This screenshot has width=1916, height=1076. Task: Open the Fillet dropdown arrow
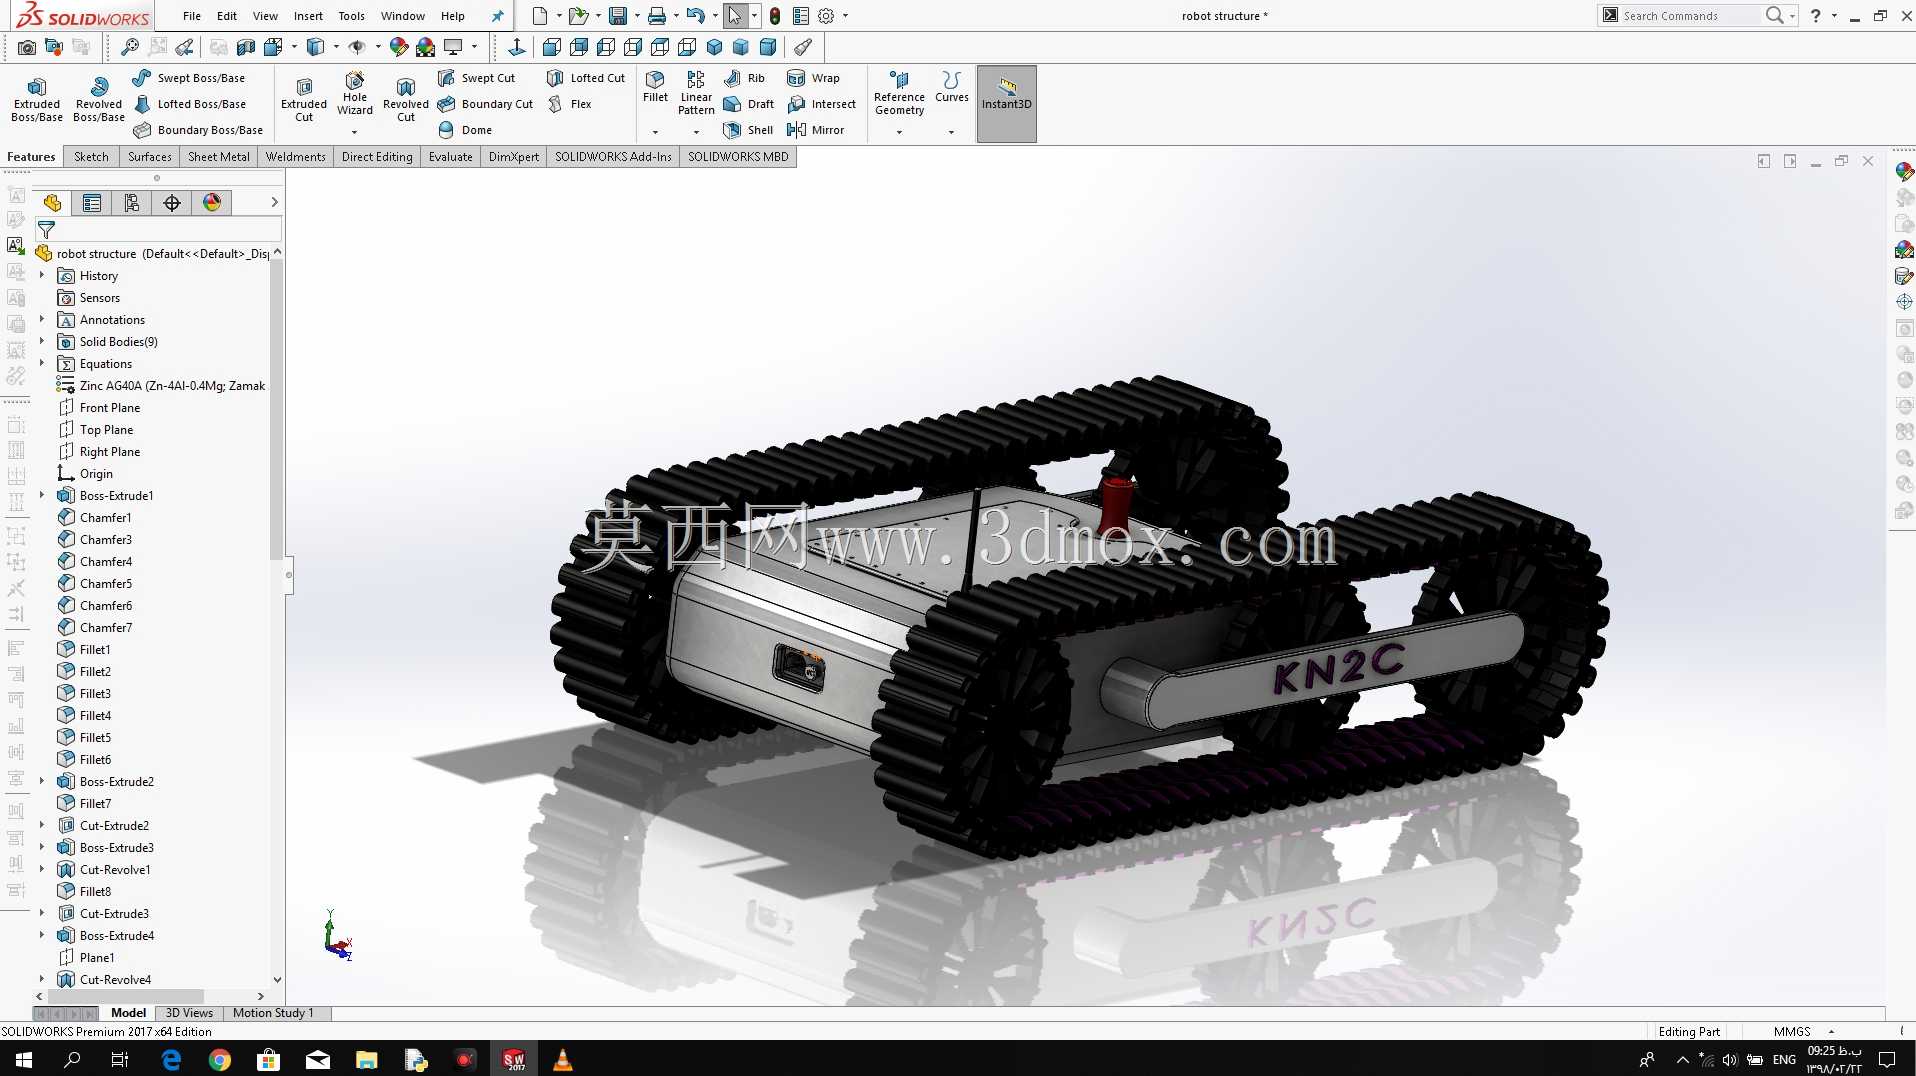[655, 132]
